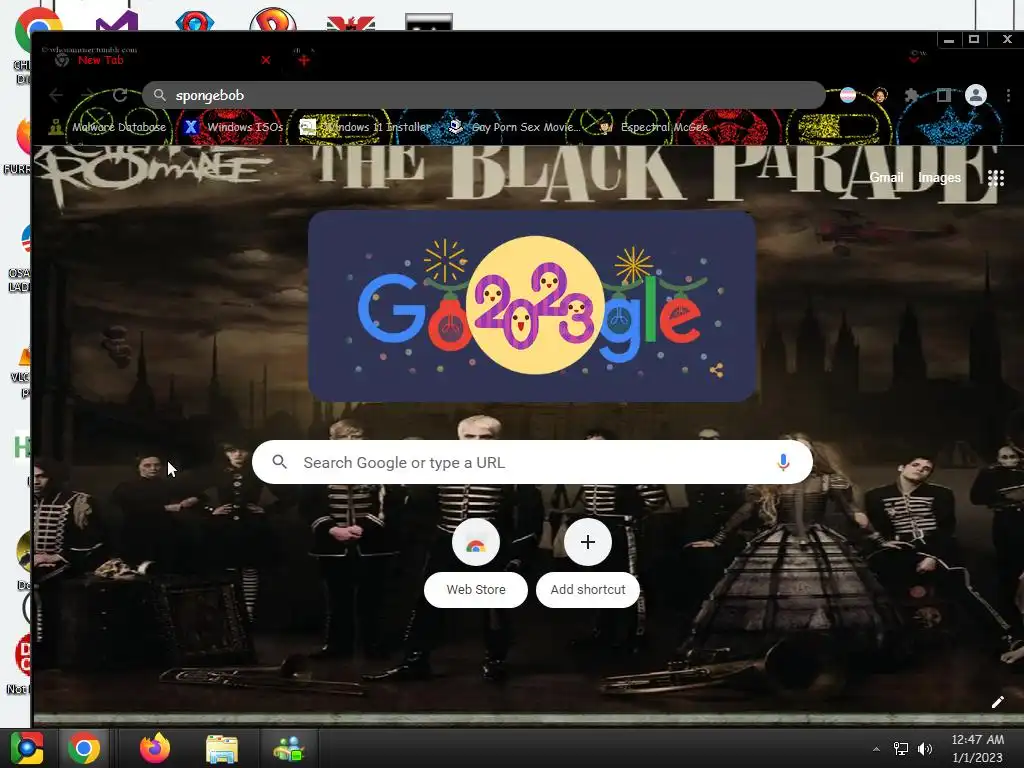Open the Gmail link

(886, 178)
